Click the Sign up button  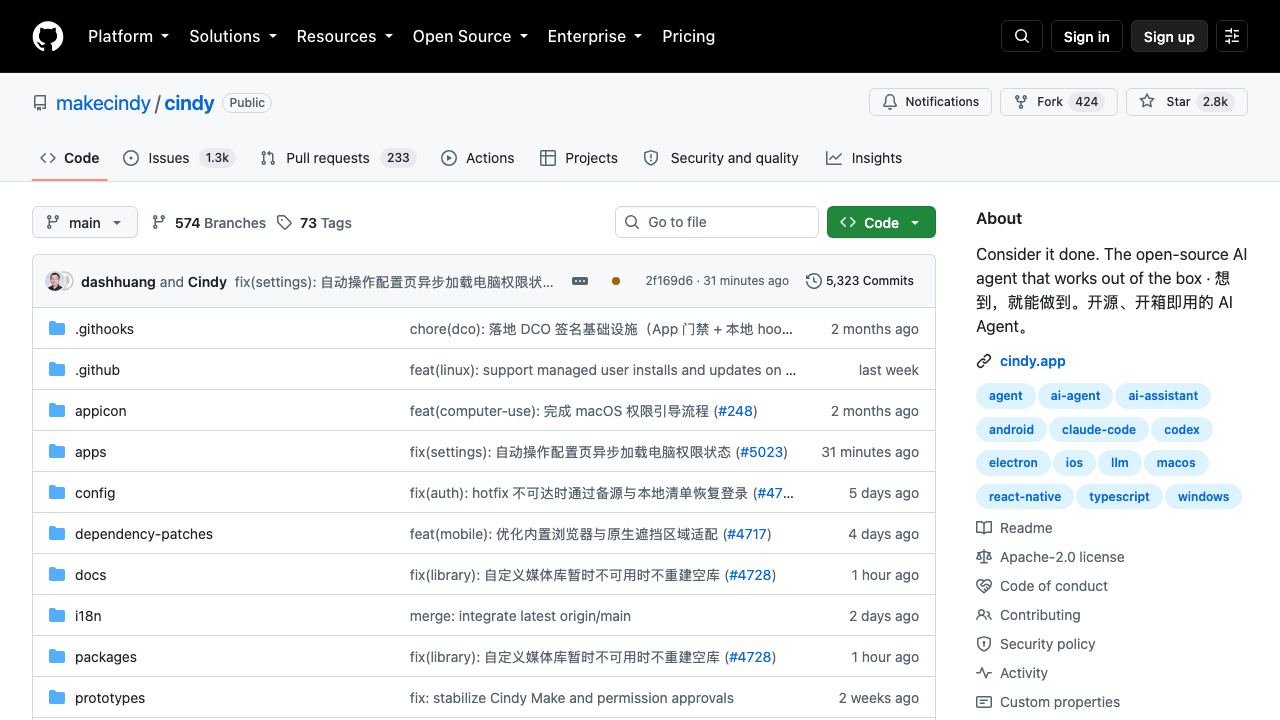pyautogui.click(x=1169, y=36)
